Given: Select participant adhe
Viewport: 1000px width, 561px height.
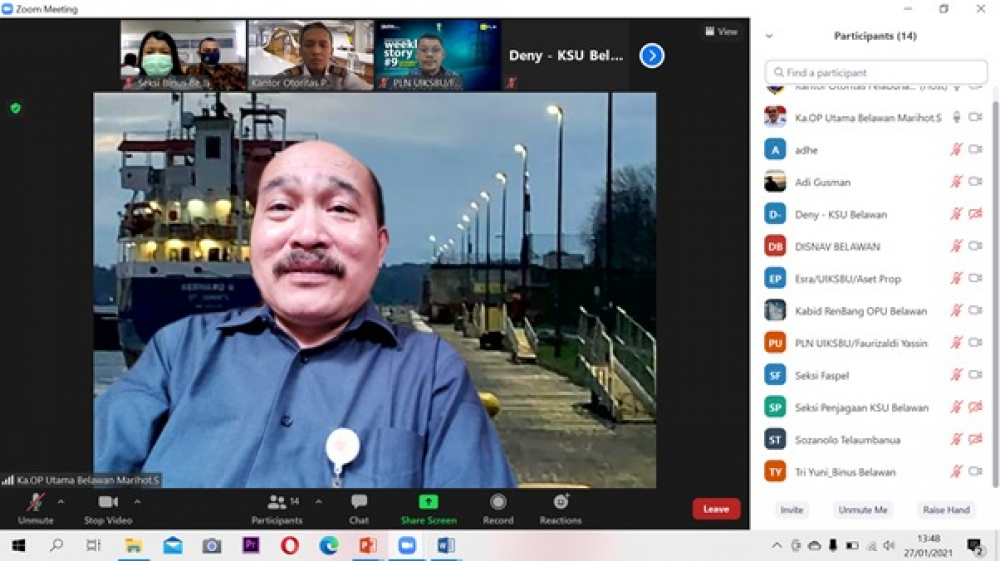Looking at the screenshot, I should pyautogui.click(x=876, y=150).
